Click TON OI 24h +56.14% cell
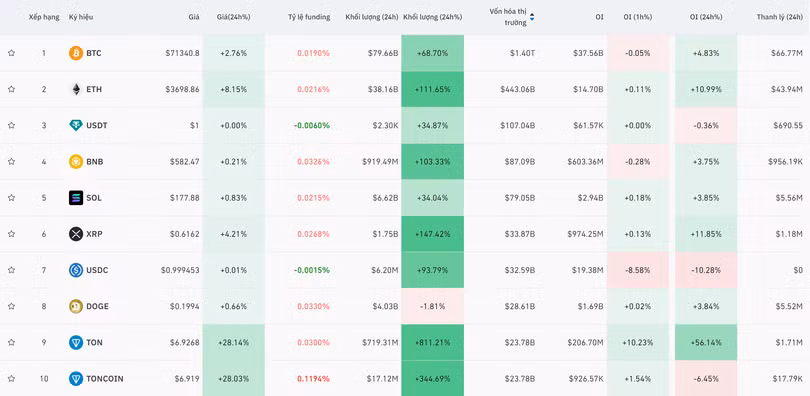Image resolution: width=810 pixels, height=396 pixels. 706,342
